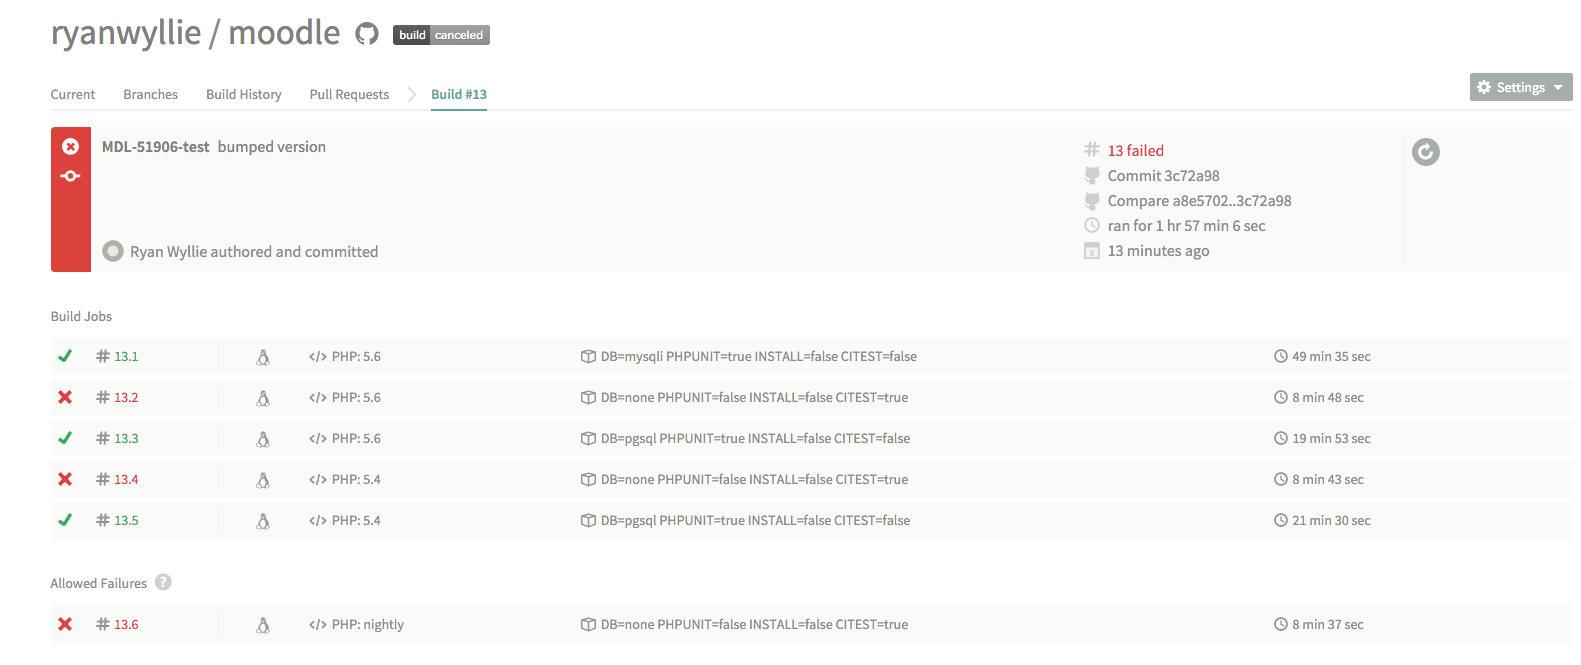Click the Linux penguin icon in job 13.2

(263, 398)
